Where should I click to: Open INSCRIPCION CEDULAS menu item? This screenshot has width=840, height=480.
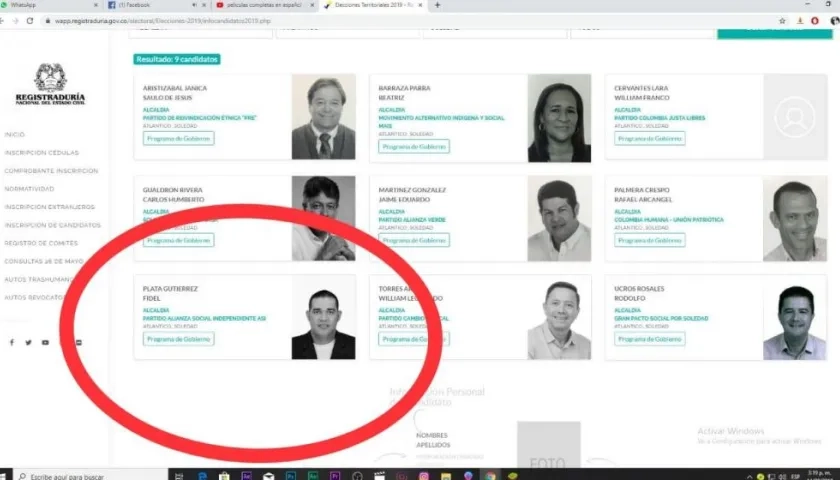point(41,153)
